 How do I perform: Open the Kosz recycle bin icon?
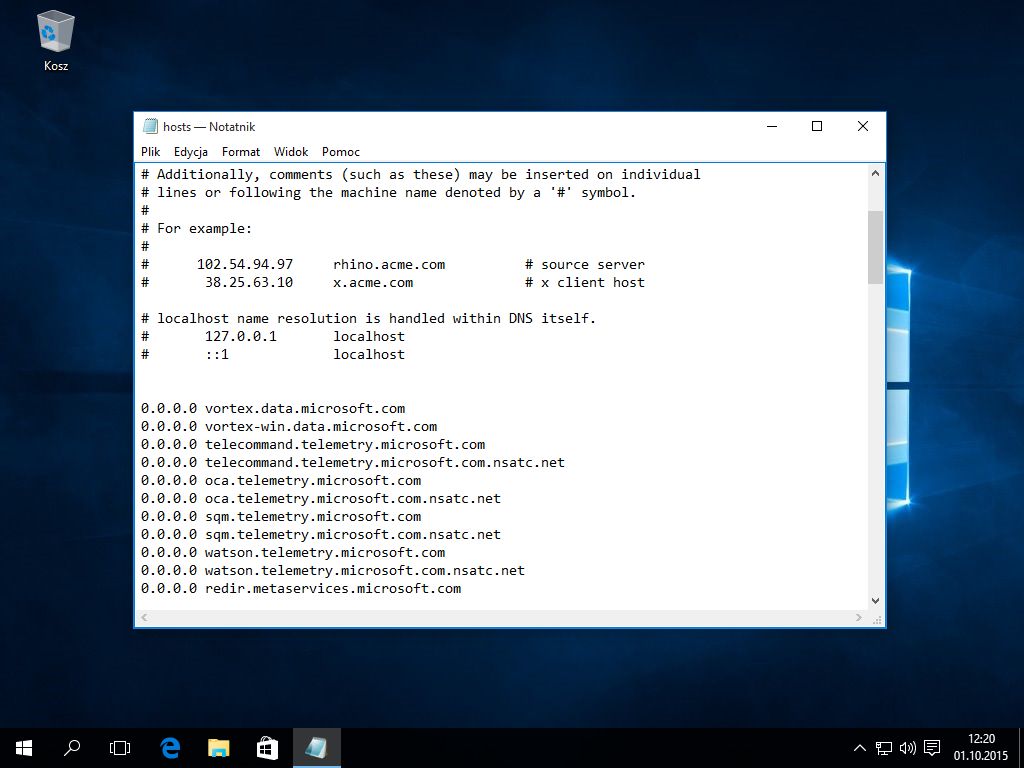point(56,40)
